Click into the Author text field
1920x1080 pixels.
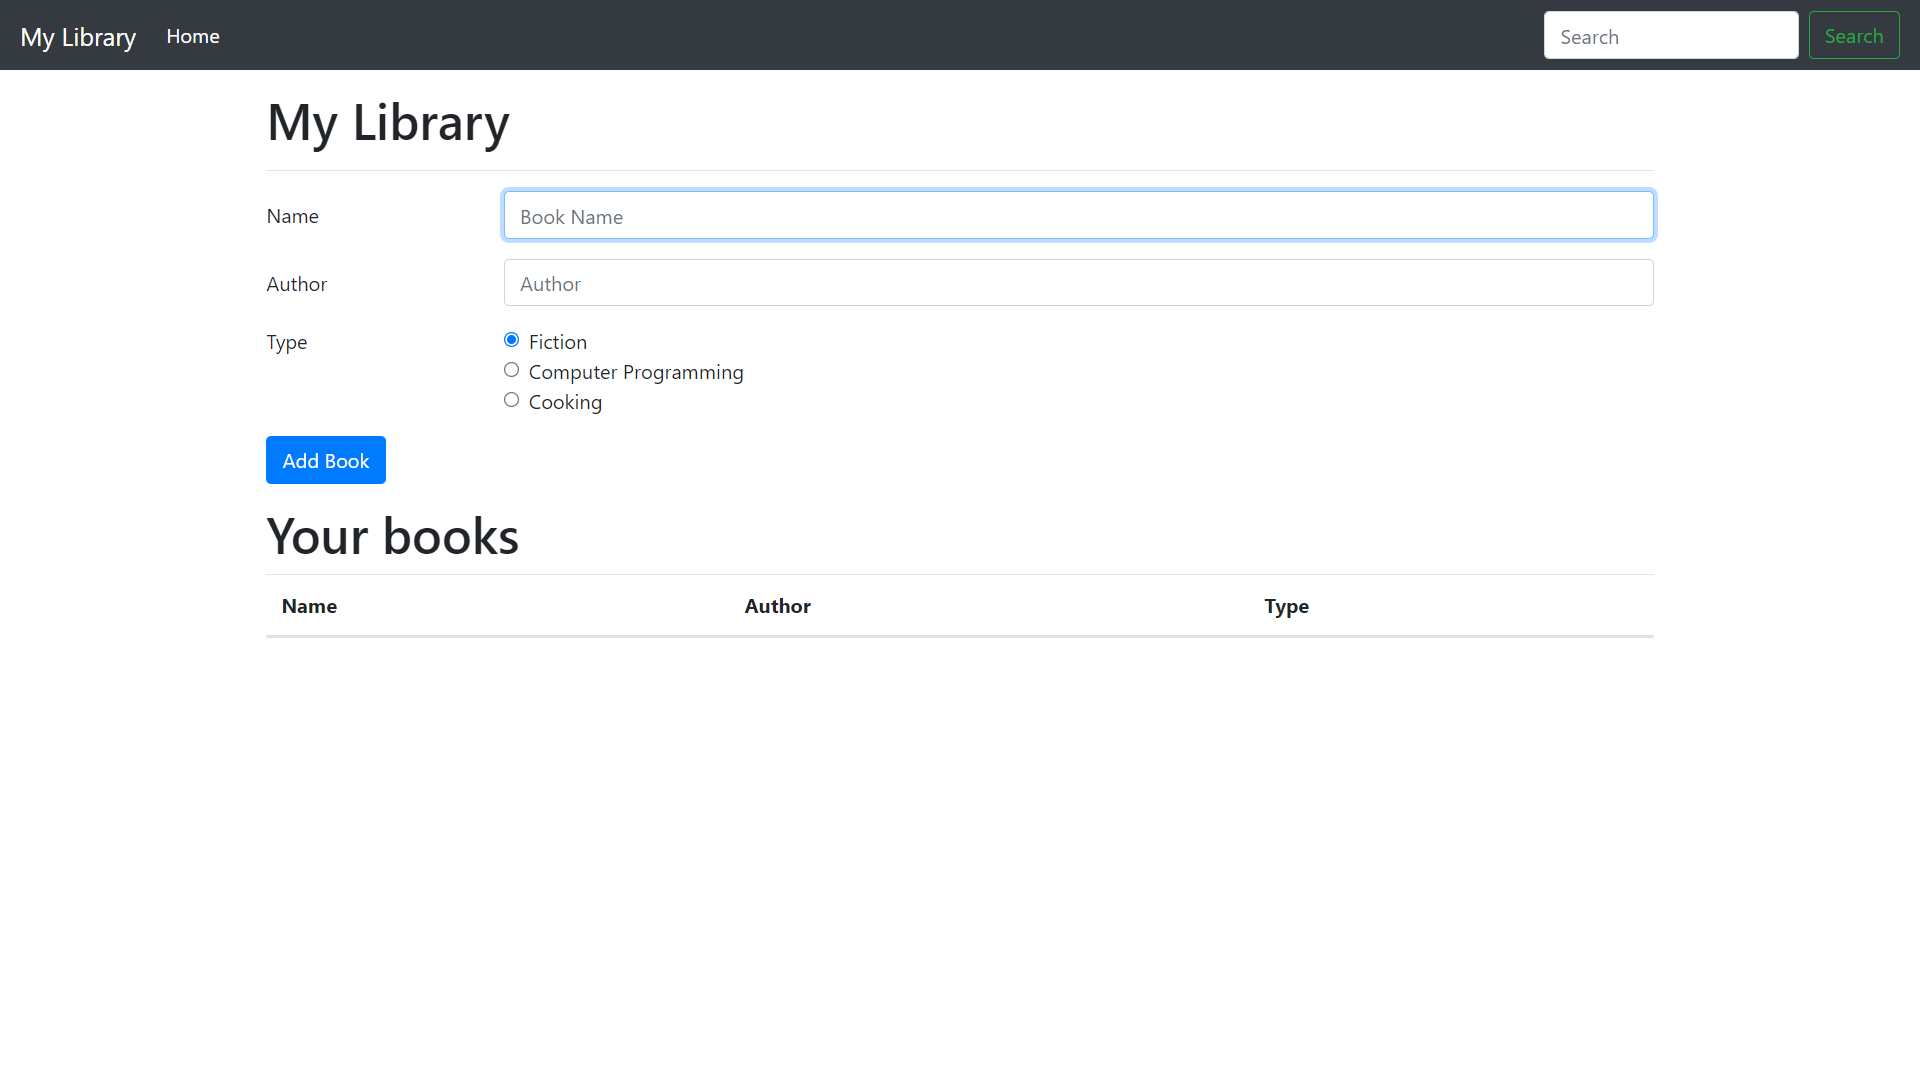click(1078, 283)
